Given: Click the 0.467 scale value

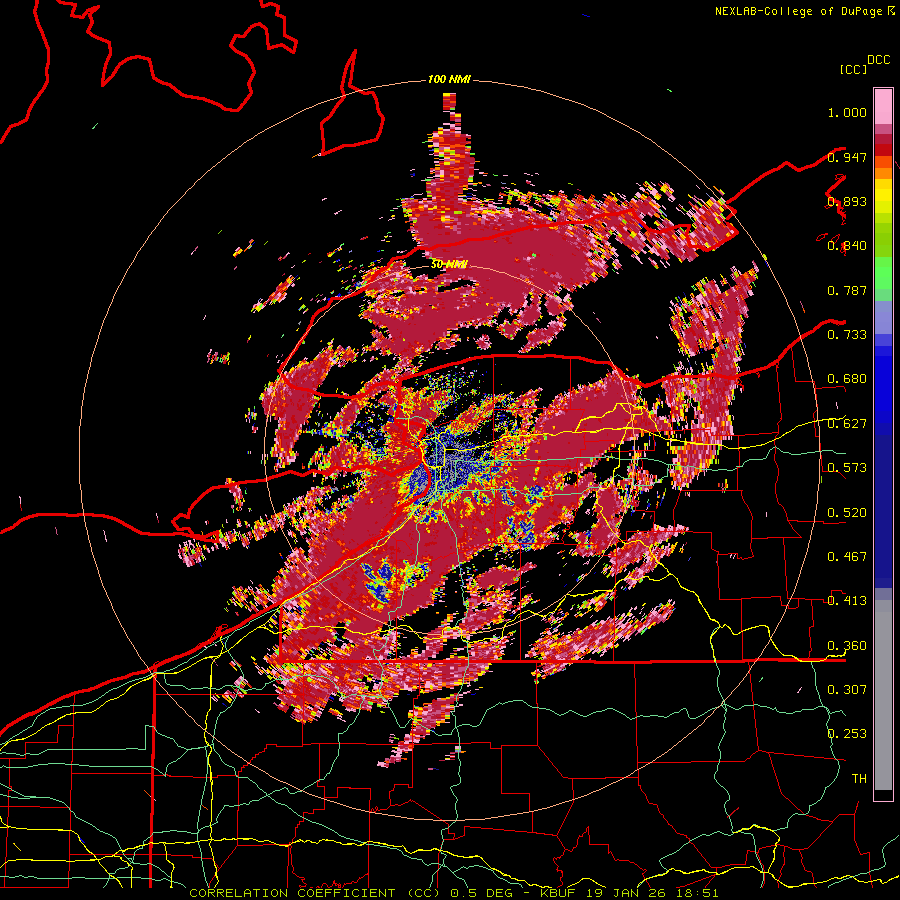Looking at the screenshot, I should click(847, 556).
